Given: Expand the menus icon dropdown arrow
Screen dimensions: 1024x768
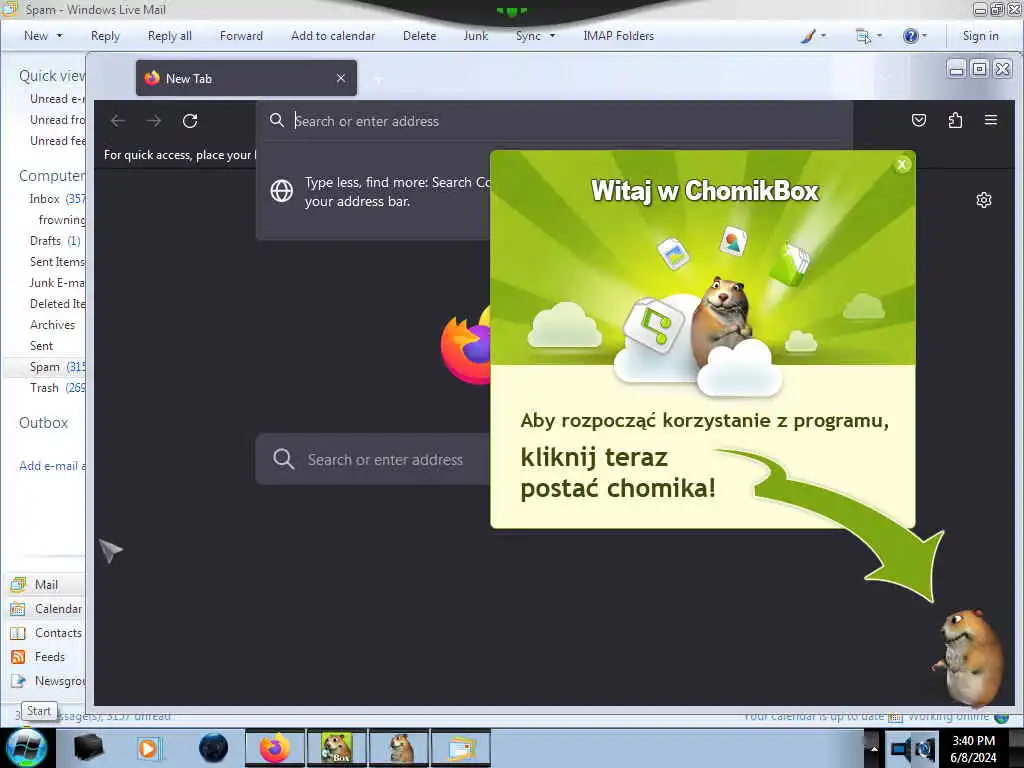Looking at the screenshot, I should pyautogui.click(x=880, y=36).
